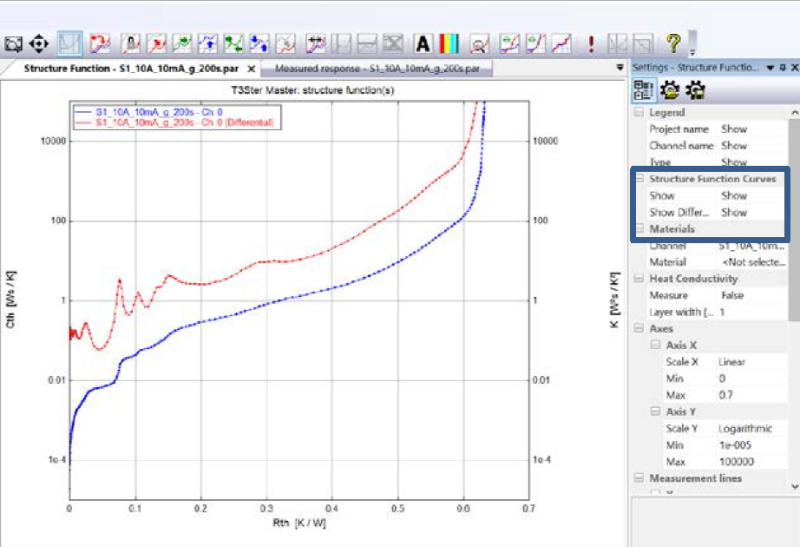Click the blue up-arrow curve toolbar icon
This screenshot has width=800, height=547.
pos(208,44)
